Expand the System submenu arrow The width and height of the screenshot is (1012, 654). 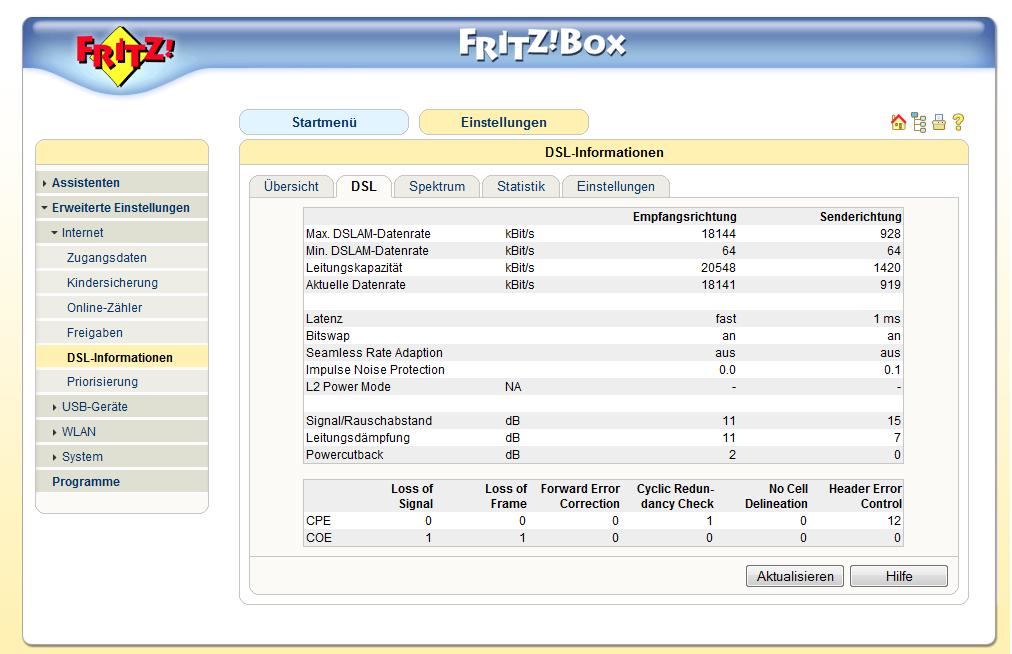(54, 457)
